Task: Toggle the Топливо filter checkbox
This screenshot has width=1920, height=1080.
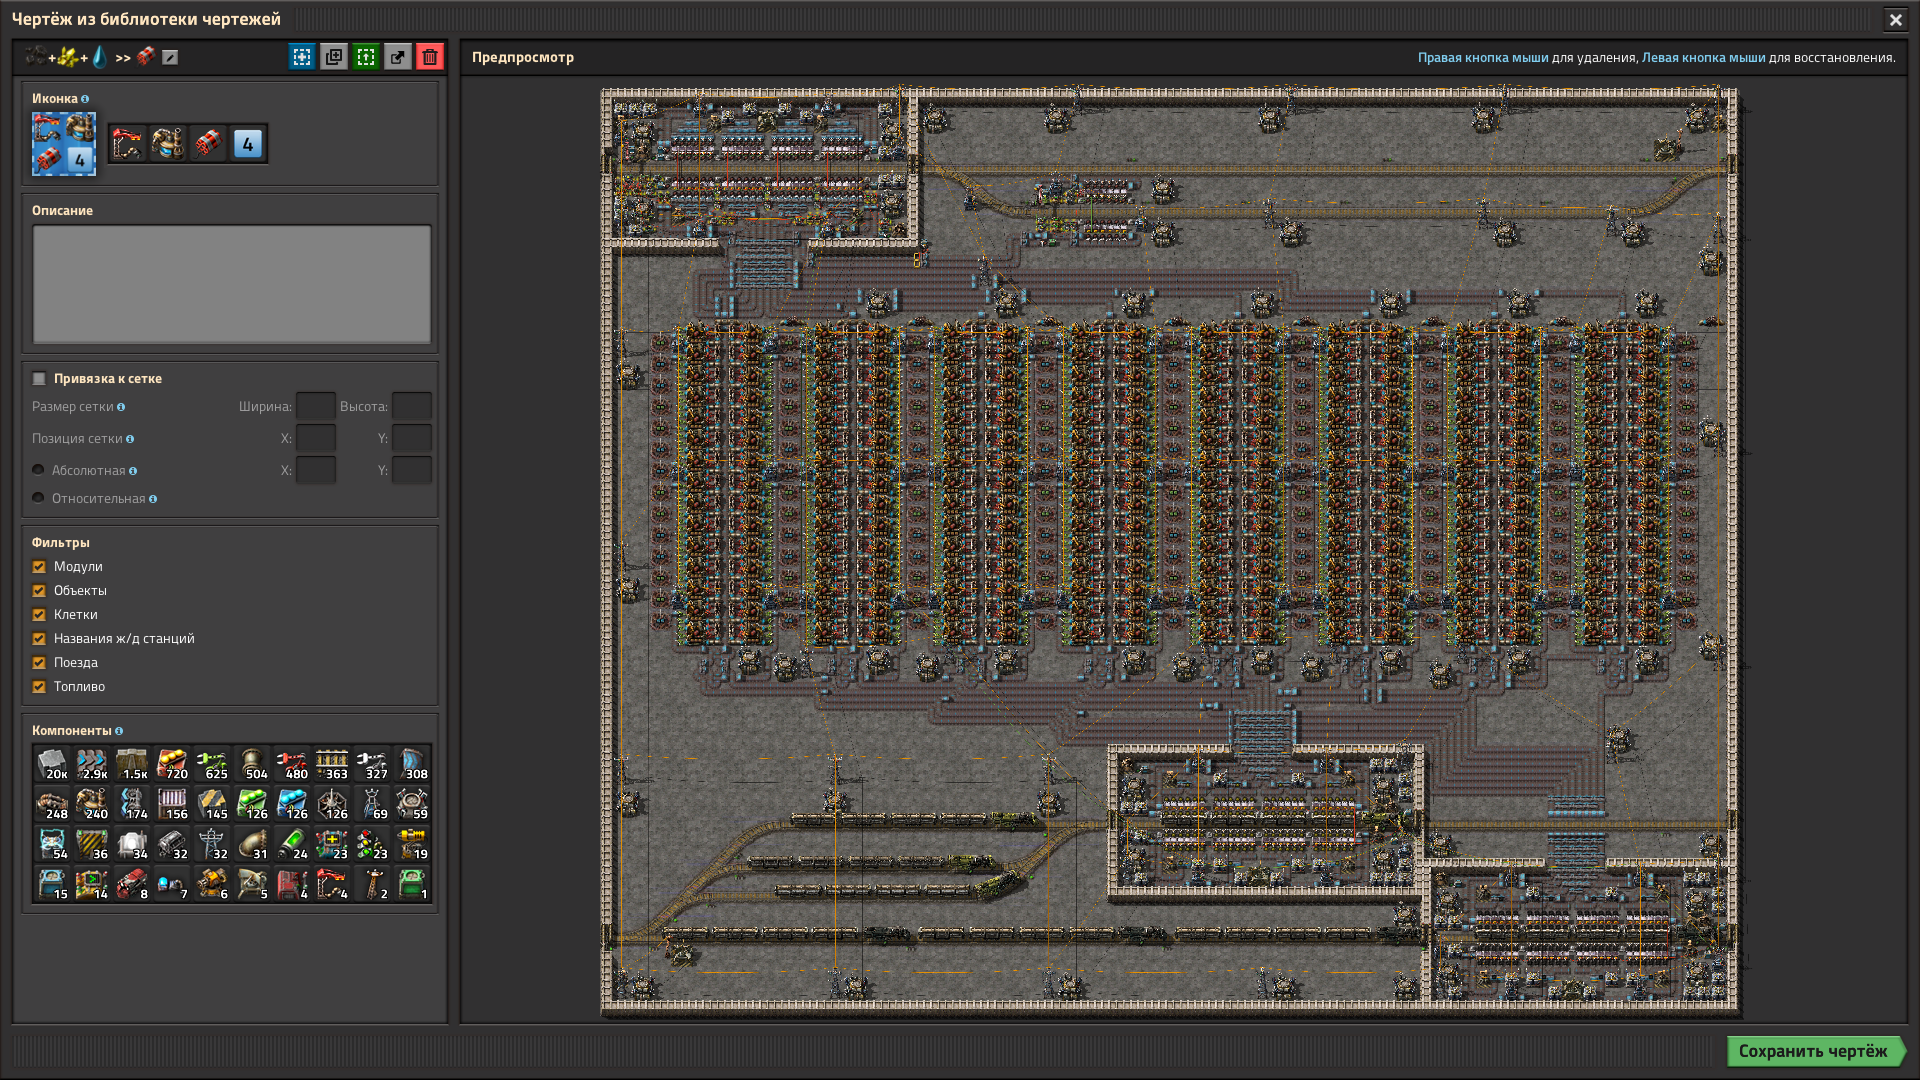Action: point(39,687)
